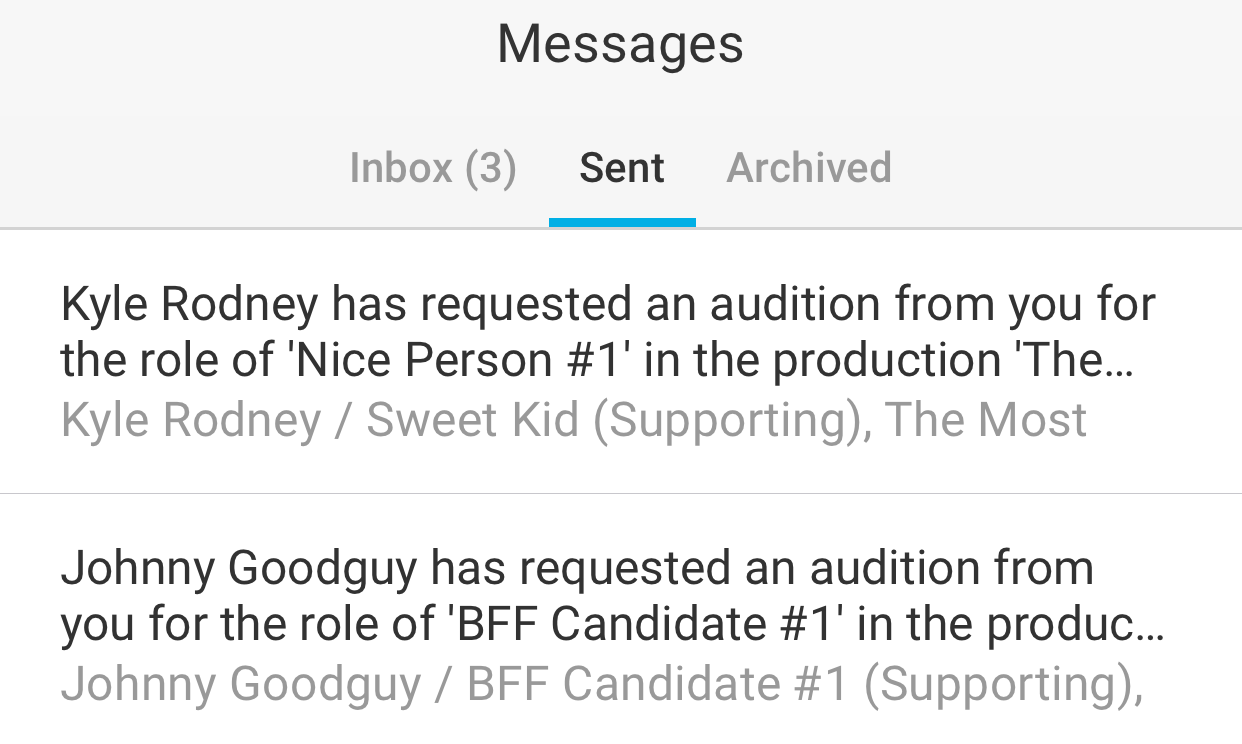Click the divider between the two messages
The image size is (1242, 744).
pyautogui.click(x=620, y=493)
